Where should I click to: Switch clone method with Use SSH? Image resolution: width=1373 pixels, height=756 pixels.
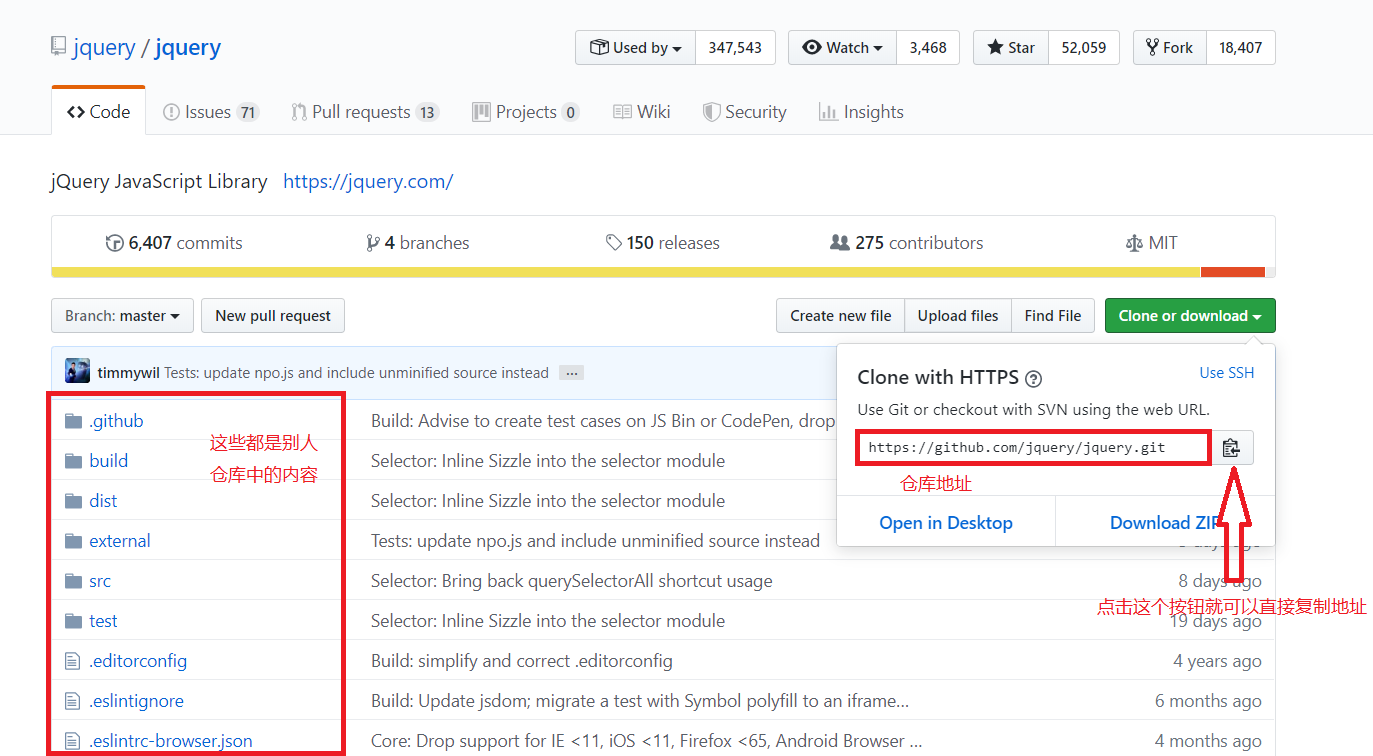click(1227, 373)
